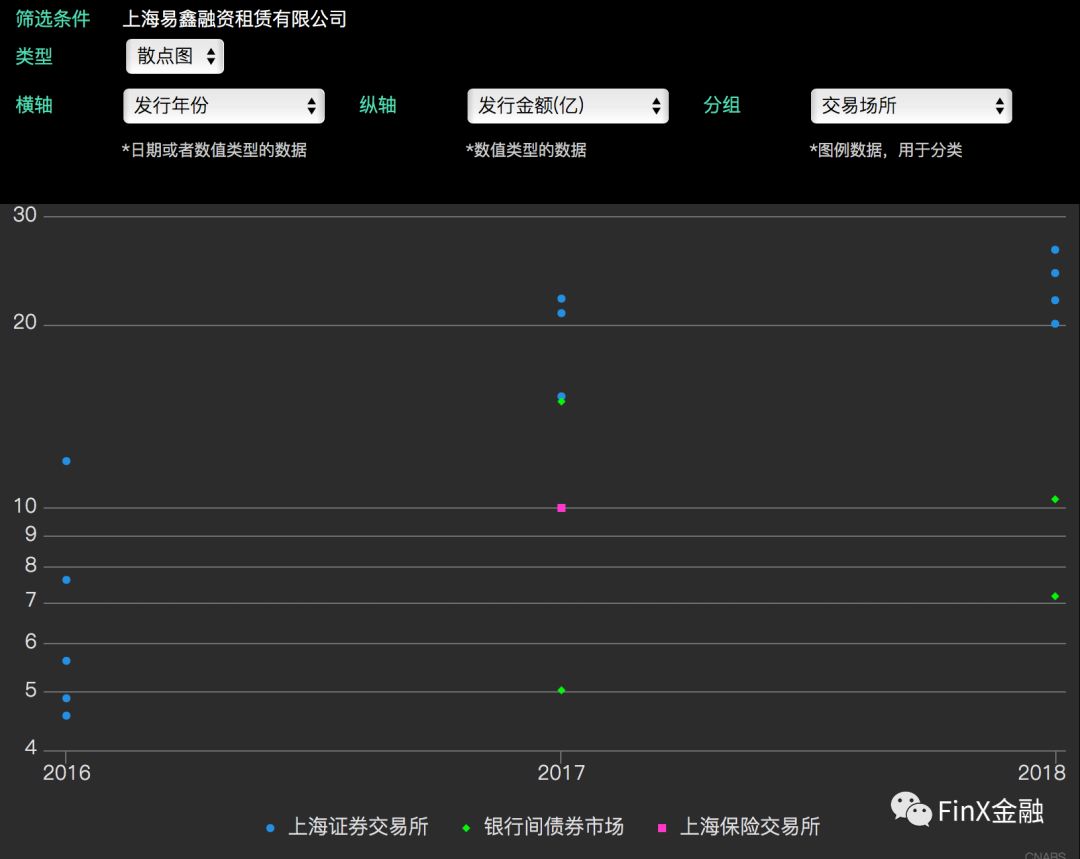Click the lowest blue dot in 2016

click(x=66, y=716)
